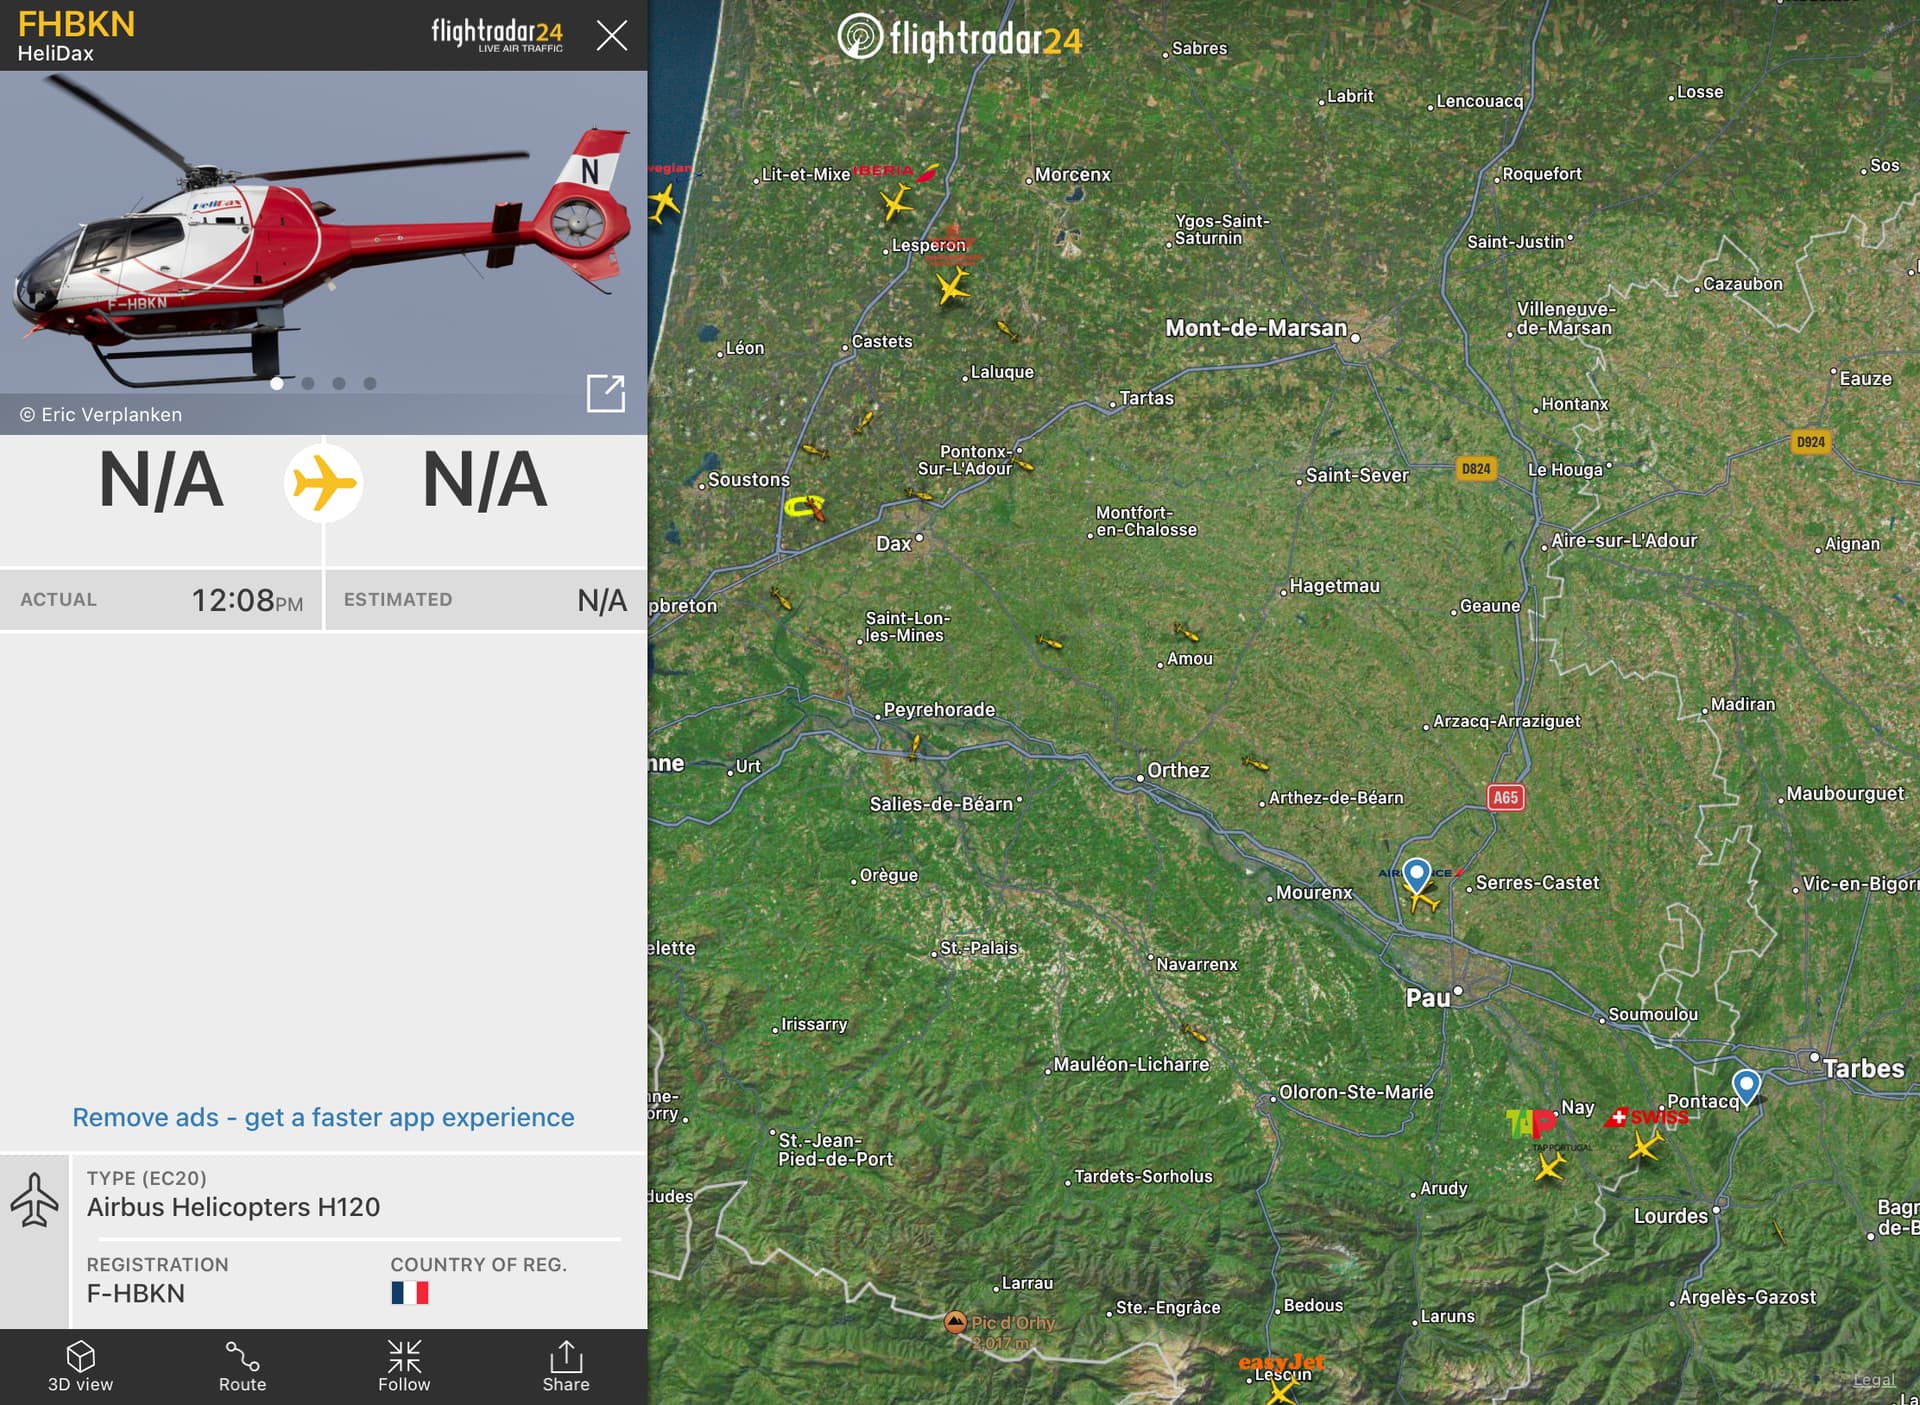
Task: Click the red helicopter photo thumbnail
Action: [323, 232]
